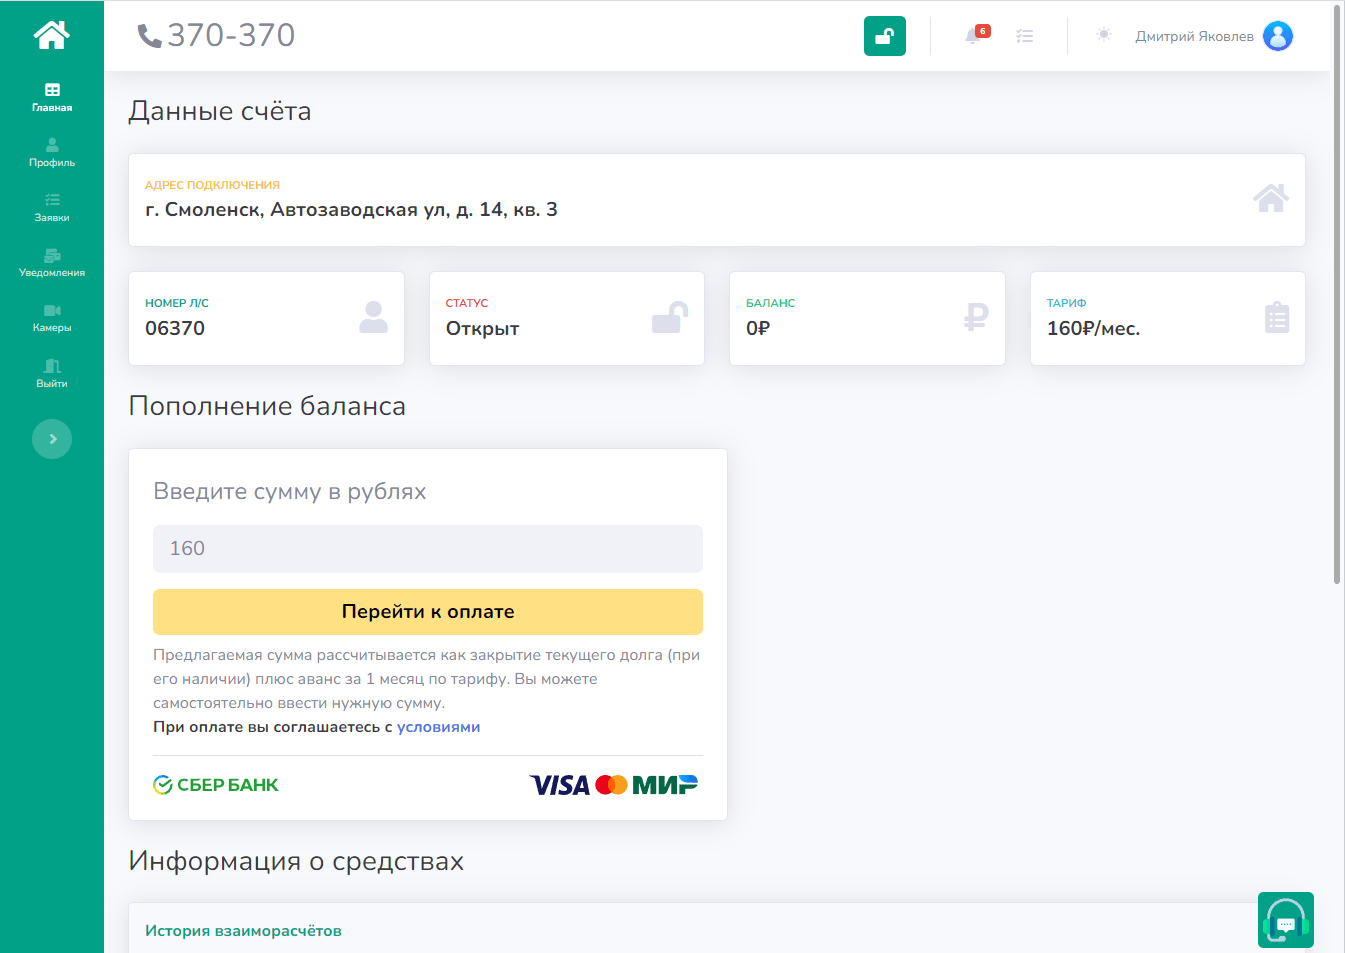Viewport: 1345px width, 953px height.
Task: Open the Дмитрий Яковлев user menu
Action: [1193, 36]
